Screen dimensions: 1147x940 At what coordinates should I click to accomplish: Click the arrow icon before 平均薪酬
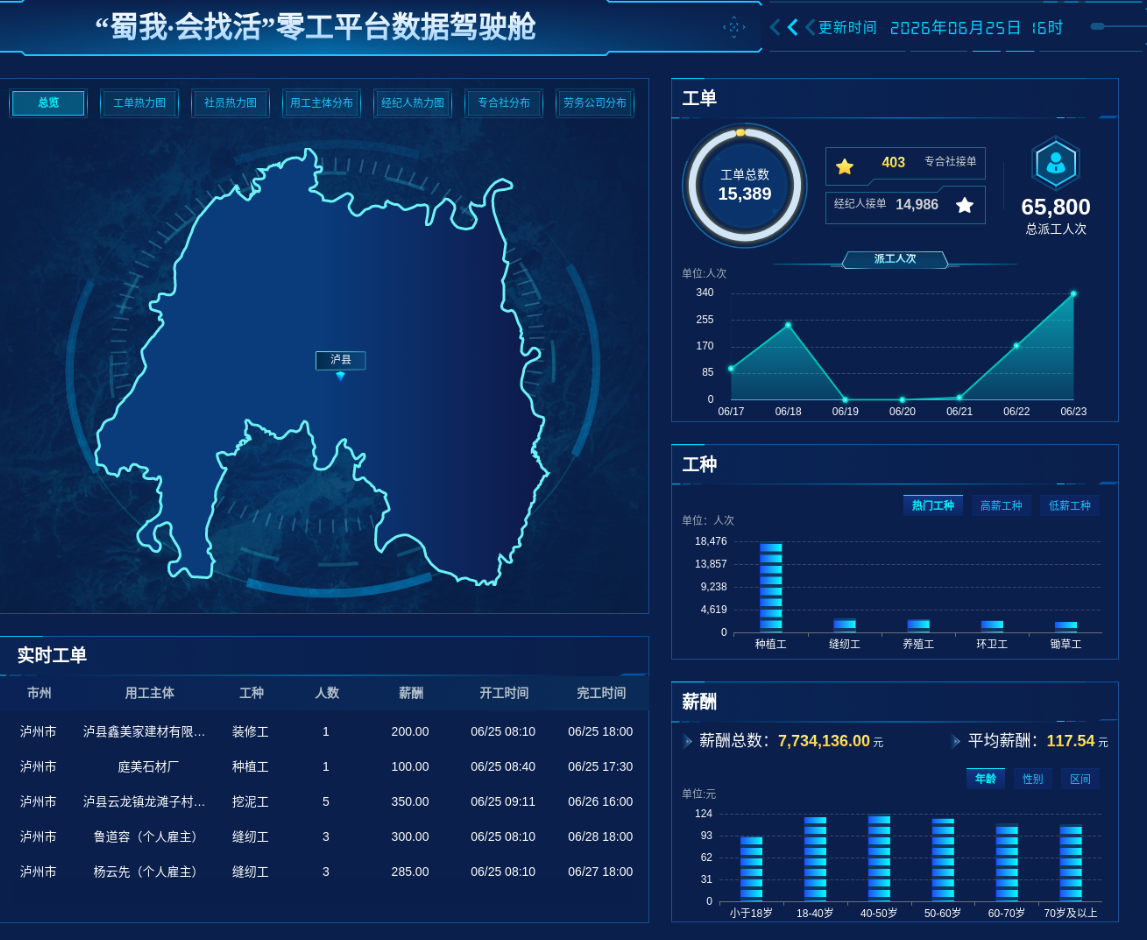[x=955, y=741]
